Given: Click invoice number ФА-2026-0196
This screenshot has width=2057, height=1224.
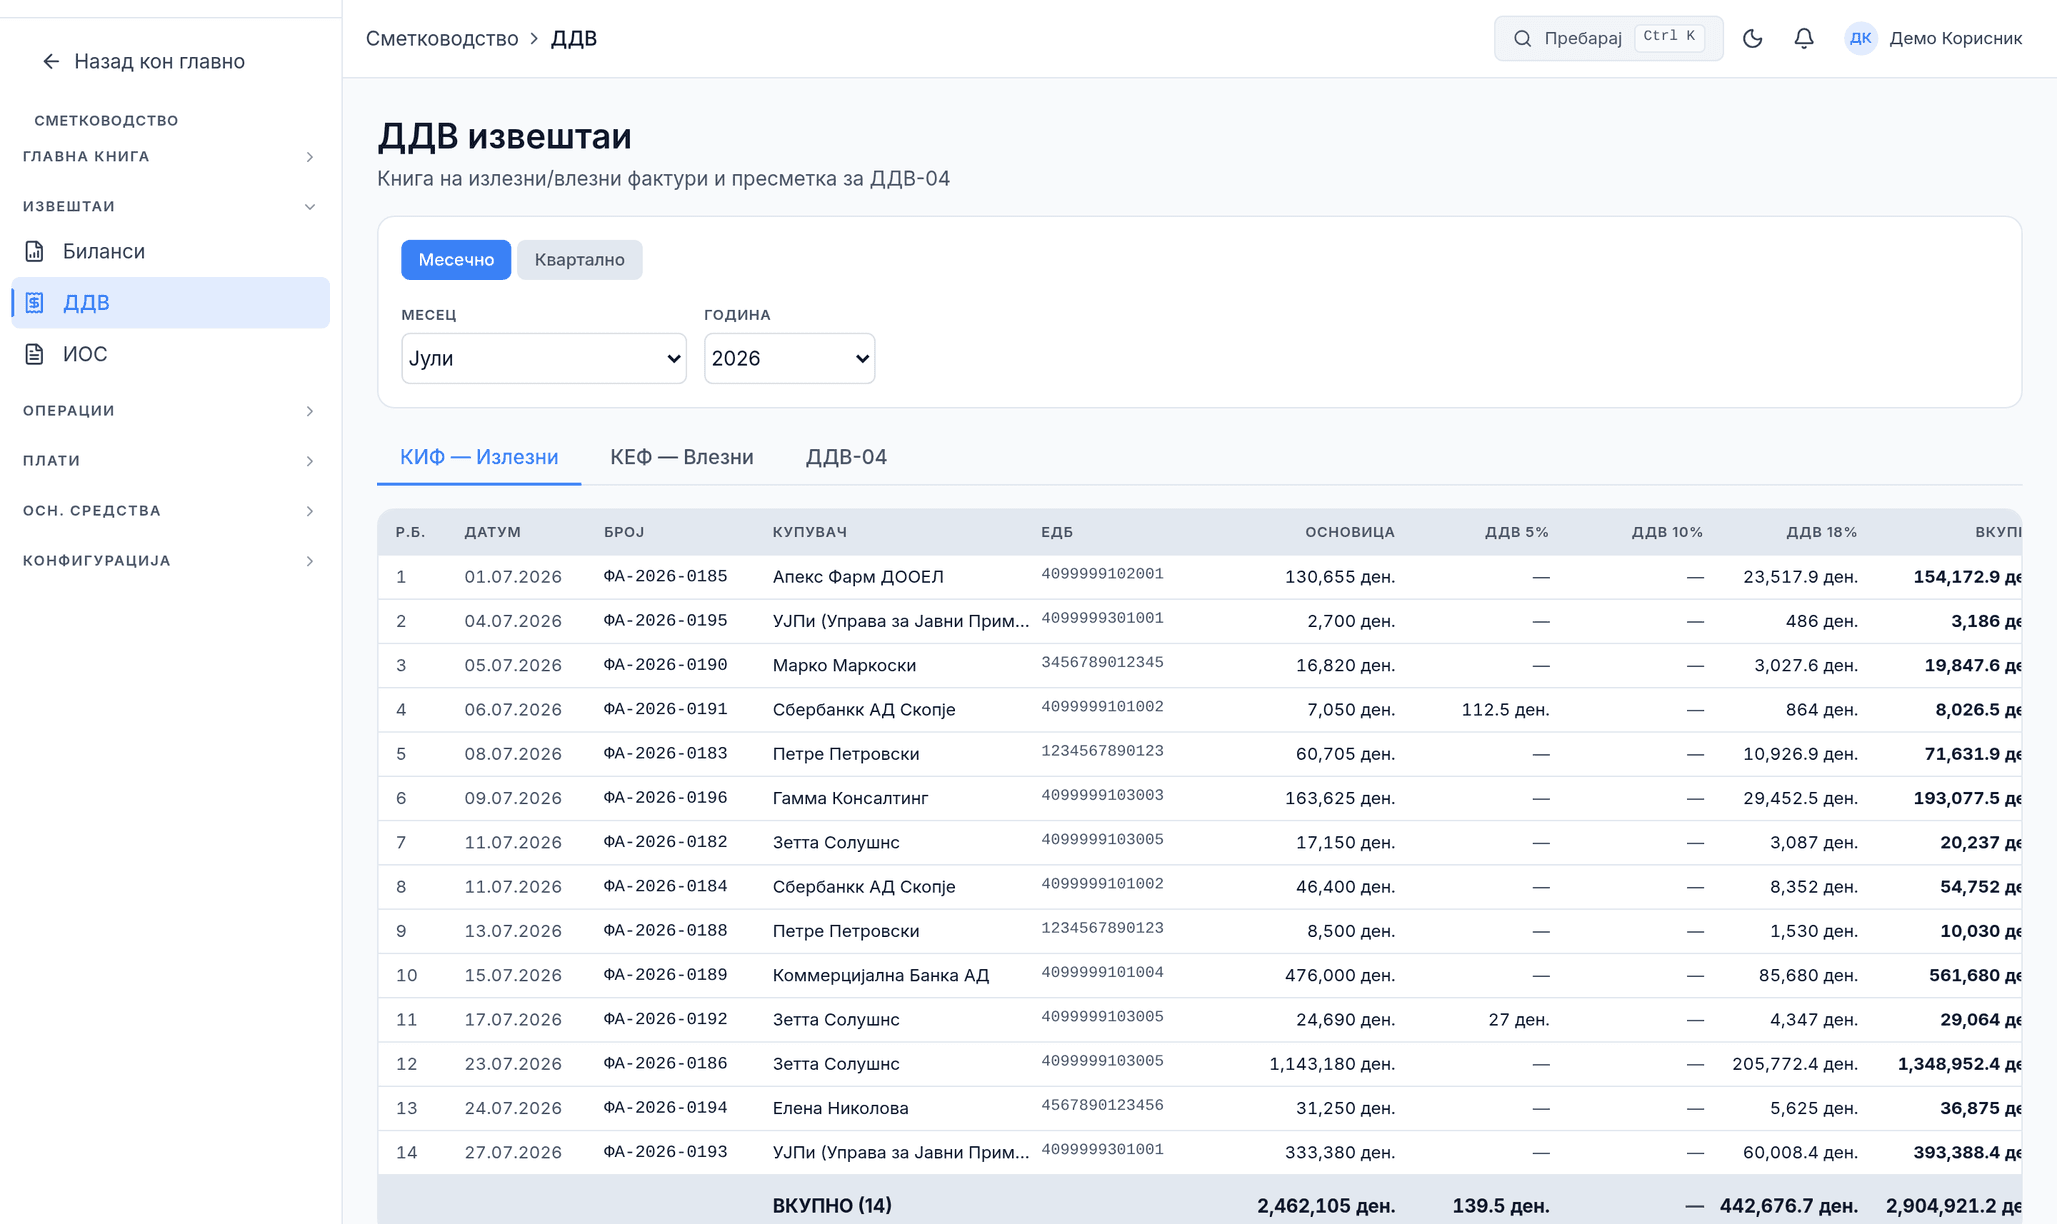Looking at the screenshot, I should [665, 798].
